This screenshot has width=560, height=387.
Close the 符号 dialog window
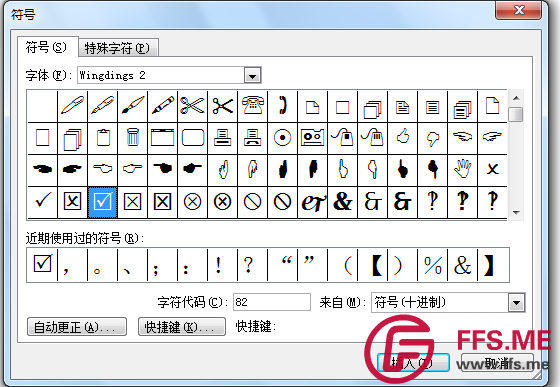(x=519, y=10)
